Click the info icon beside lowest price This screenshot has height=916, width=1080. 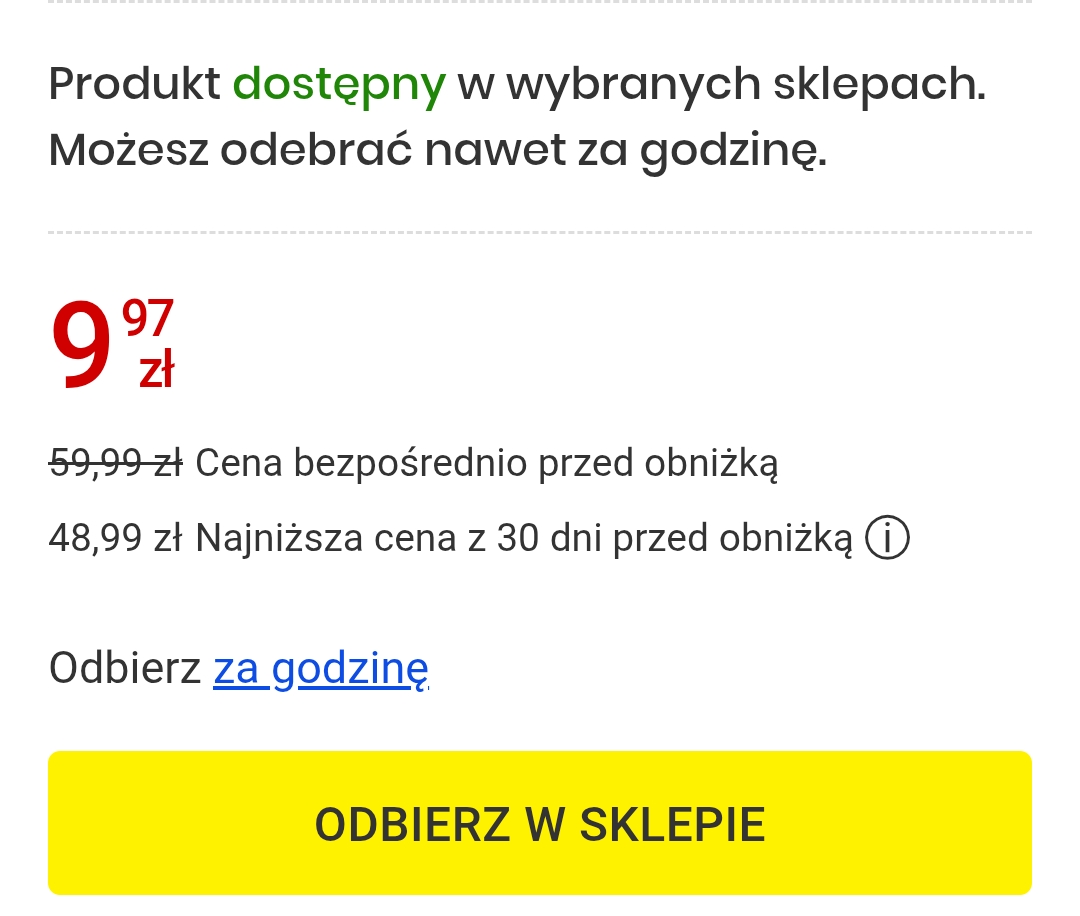point(887,539)
